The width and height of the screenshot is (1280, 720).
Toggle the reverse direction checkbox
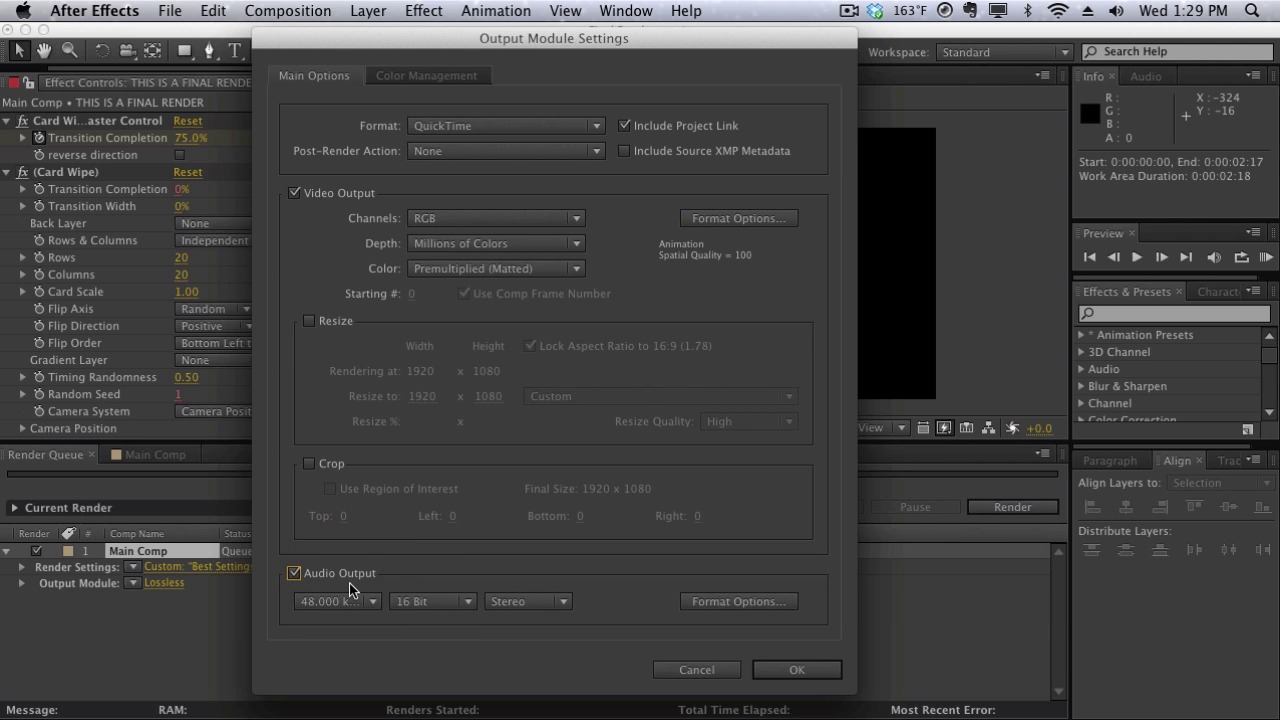[x=180, y=155]
